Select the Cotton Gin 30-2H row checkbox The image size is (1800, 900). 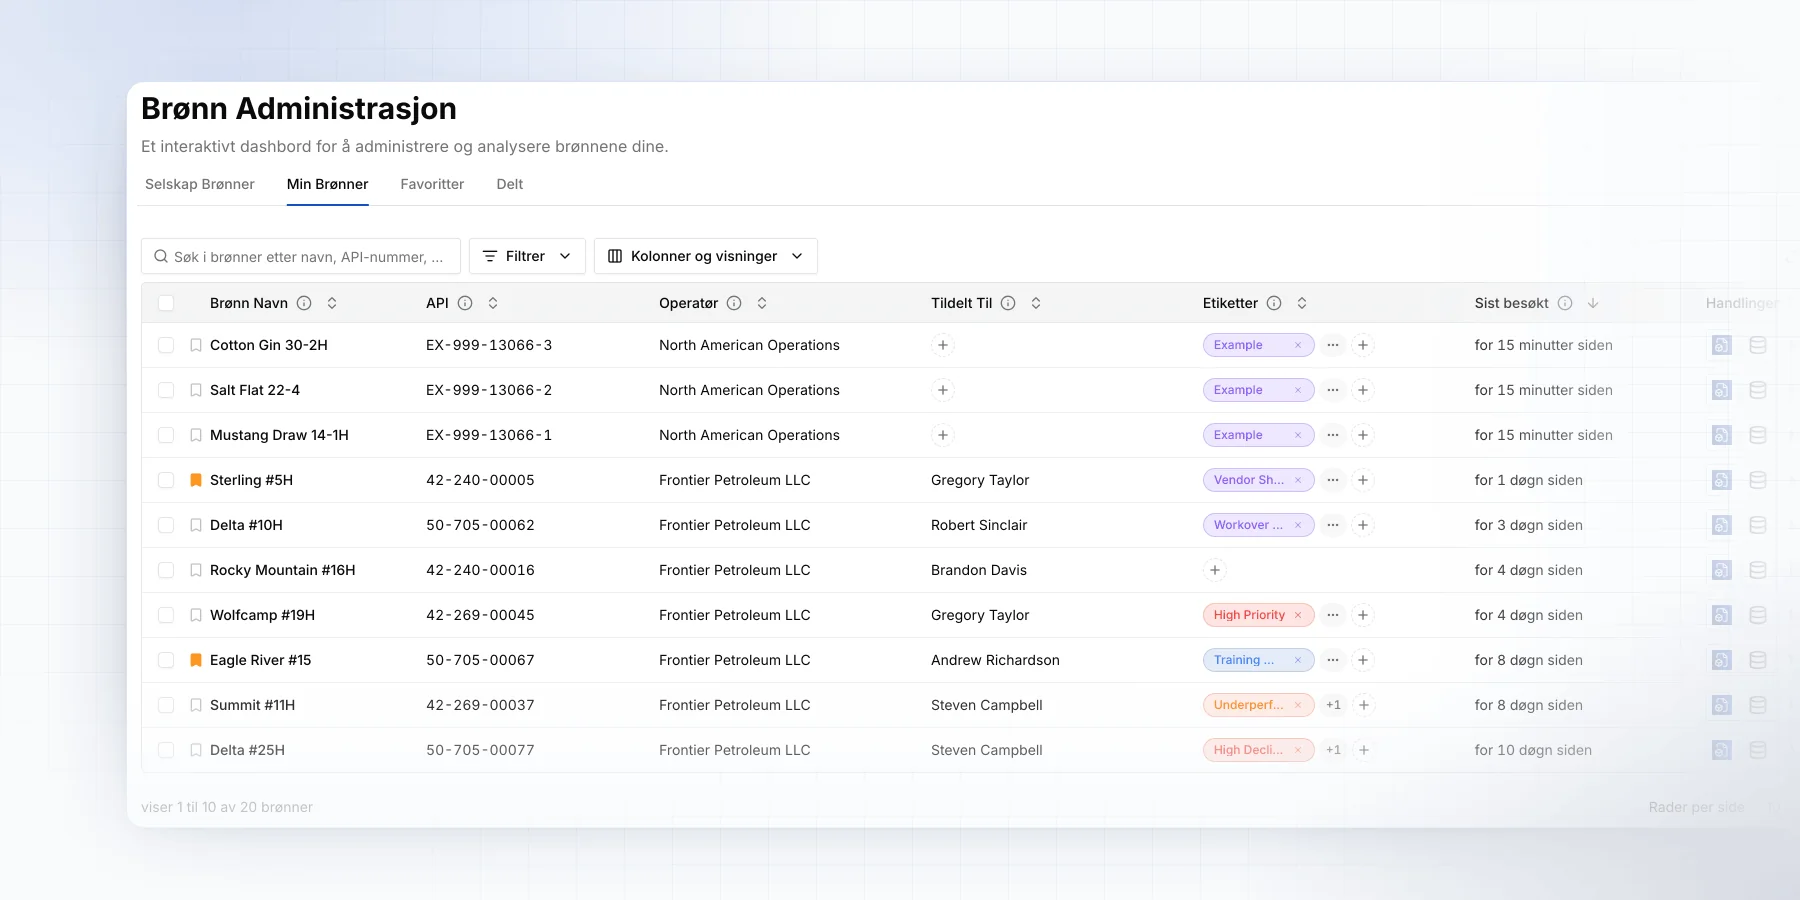point(166,345)
